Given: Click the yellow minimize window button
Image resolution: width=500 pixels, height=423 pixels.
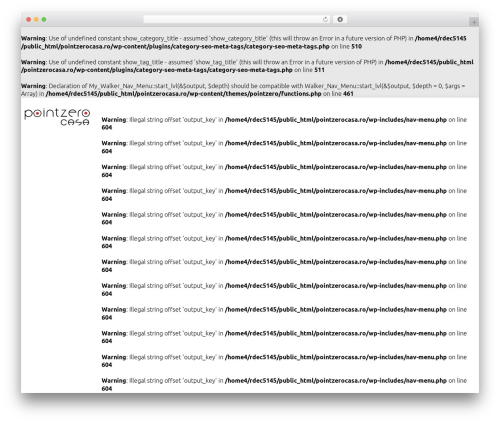Looking at the screenshot, I should [36, 20].
